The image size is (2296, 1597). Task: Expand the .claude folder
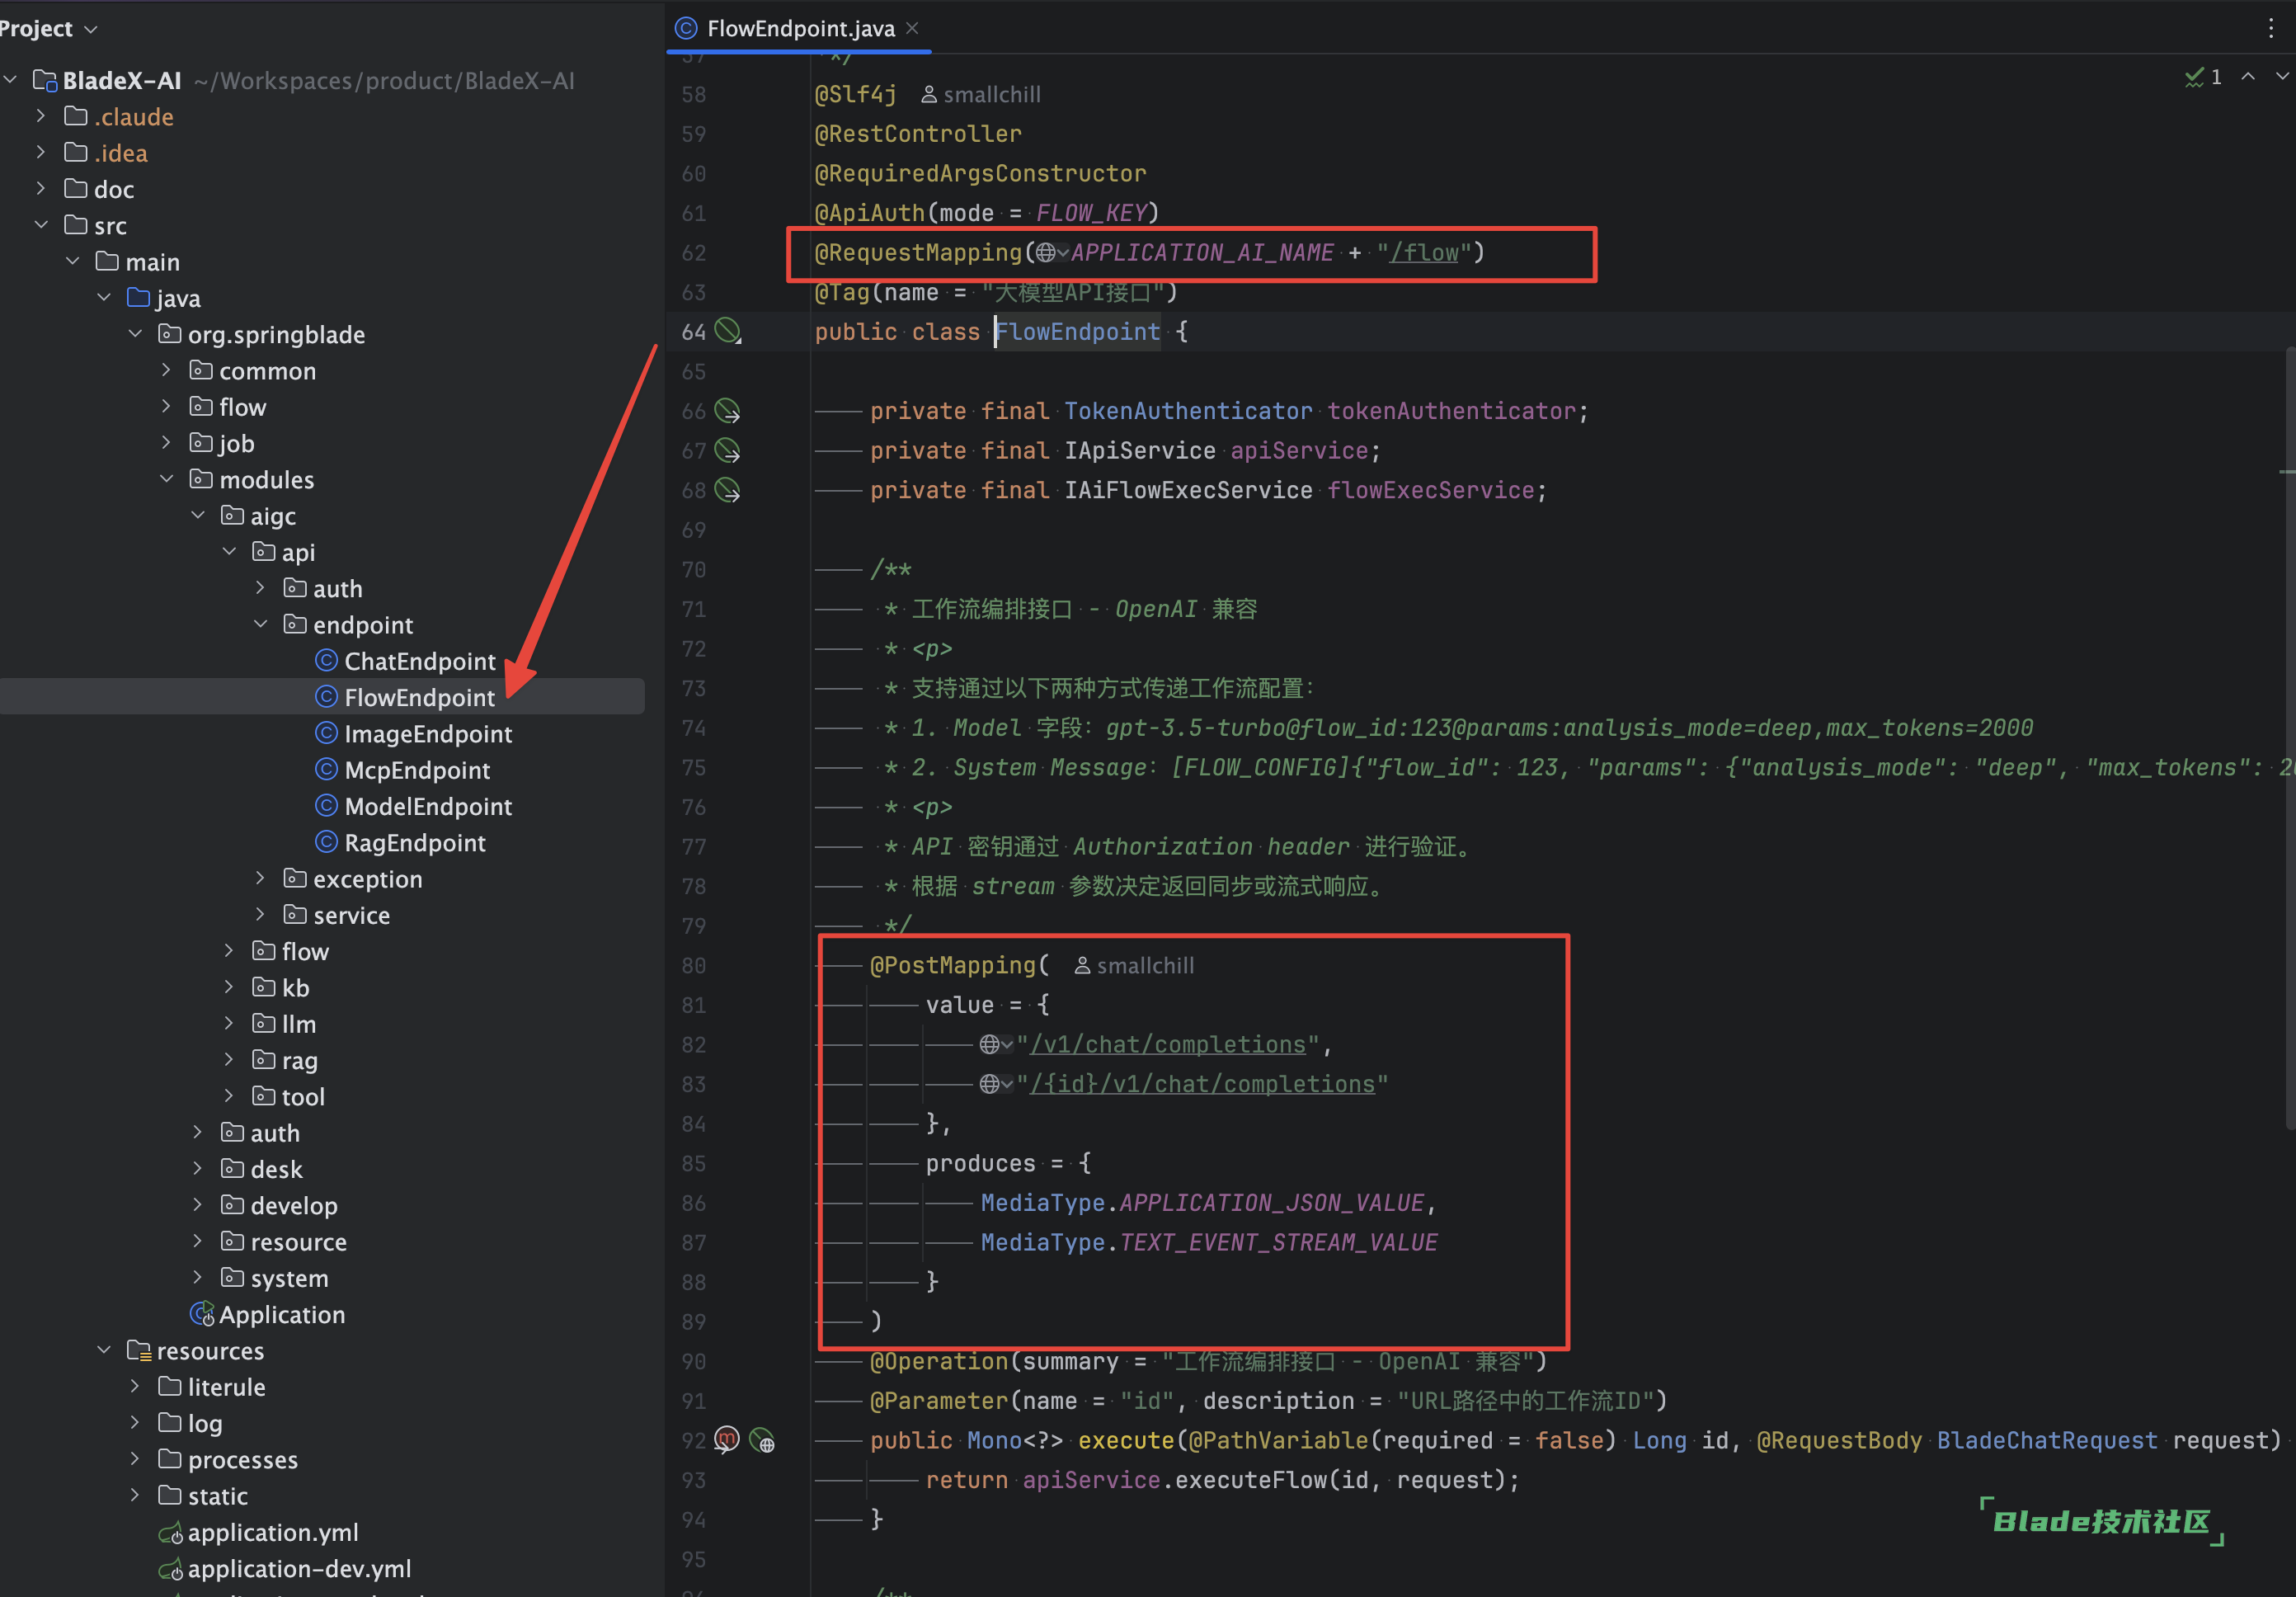tap(41, 116)
